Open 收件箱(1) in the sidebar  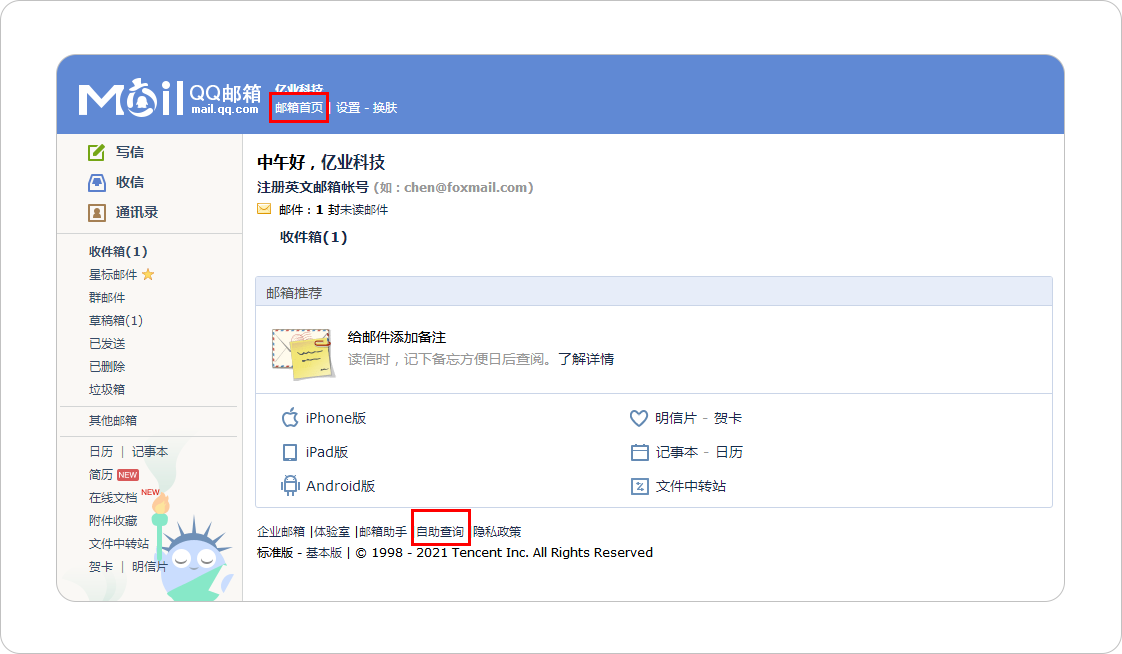[118, 251]
